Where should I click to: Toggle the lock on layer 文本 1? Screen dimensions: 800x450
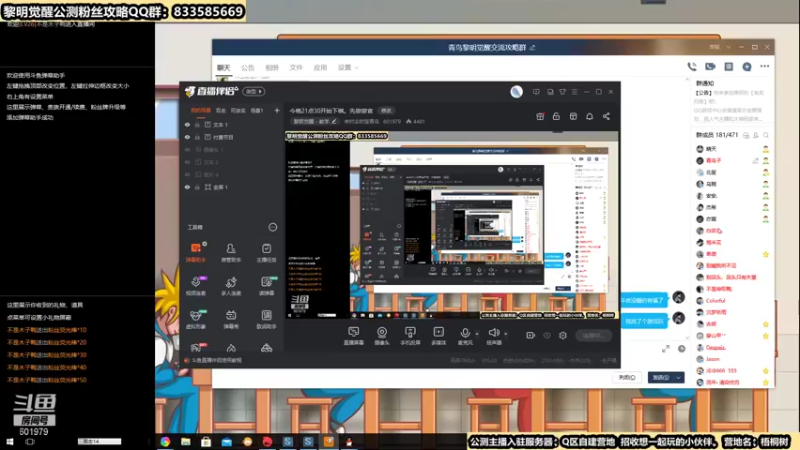click(197, 124)
